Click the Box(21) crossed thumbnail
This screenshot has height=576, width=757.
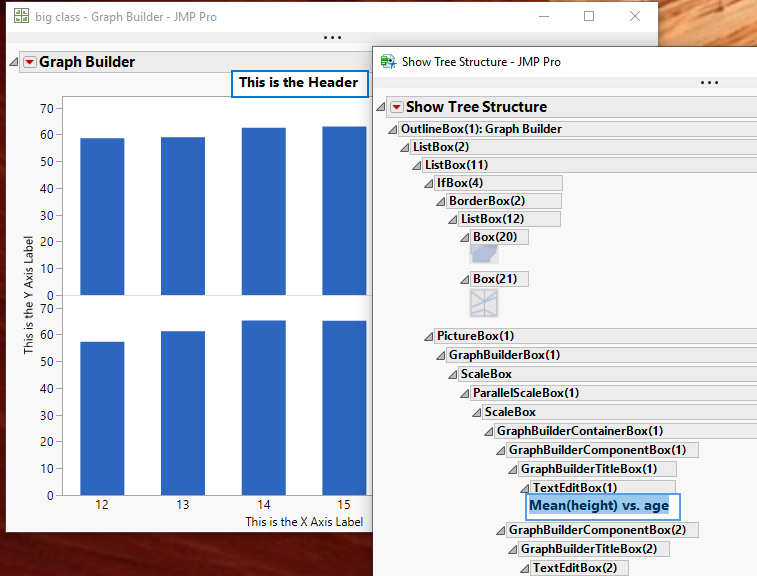pos(484,303)
